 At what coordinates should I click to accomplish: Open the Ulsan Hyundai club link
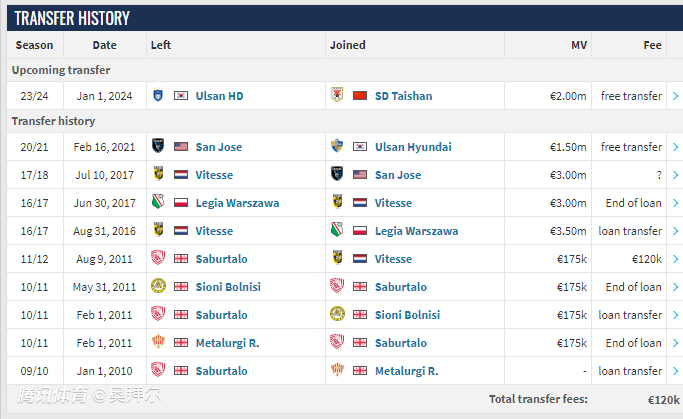pos(413,147)
